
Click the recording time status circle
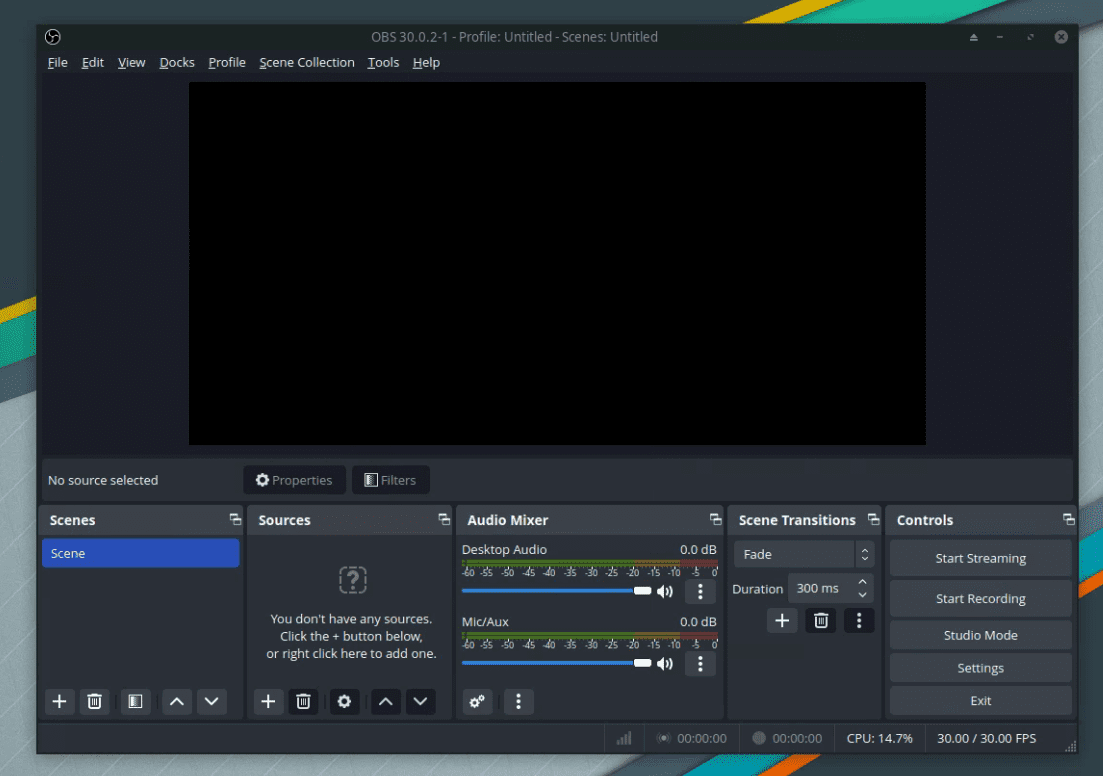click(758, 738)
